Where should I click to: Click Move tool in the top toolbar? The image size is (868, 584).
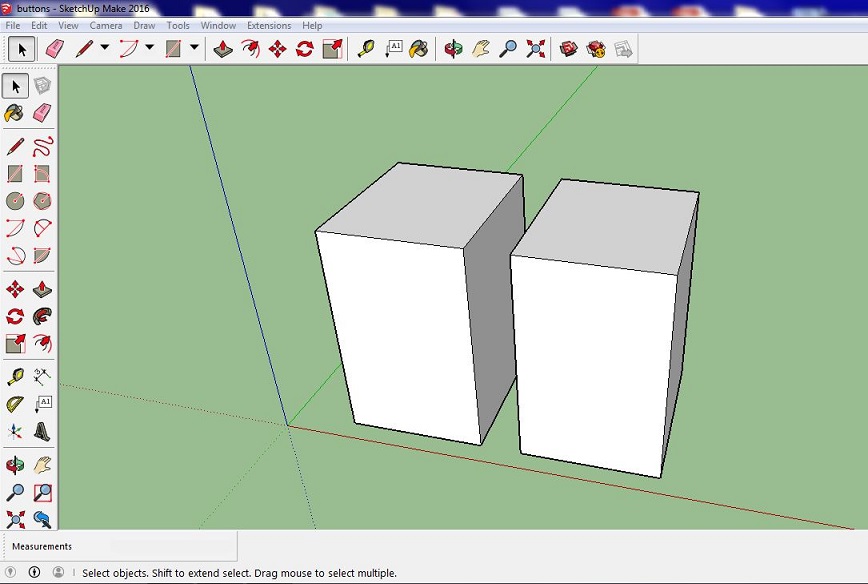[x=277, y=49]
